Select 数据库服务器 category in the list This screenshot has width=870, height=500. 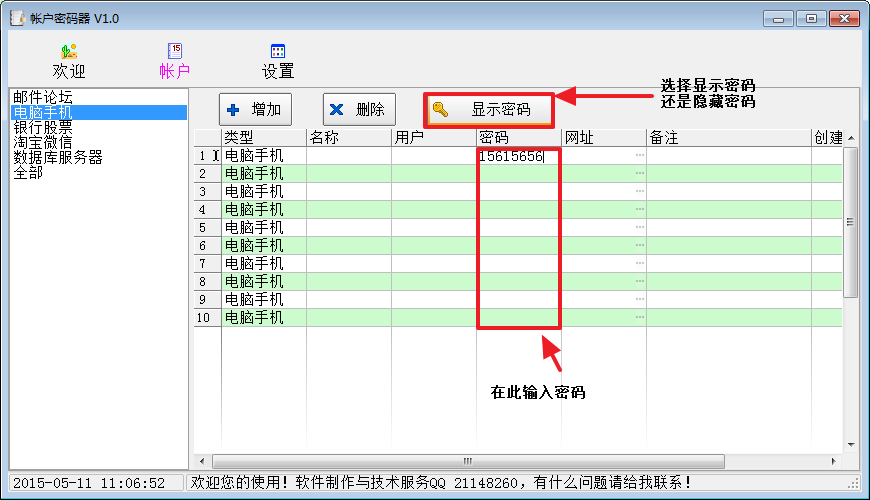[x=58, y=157]
